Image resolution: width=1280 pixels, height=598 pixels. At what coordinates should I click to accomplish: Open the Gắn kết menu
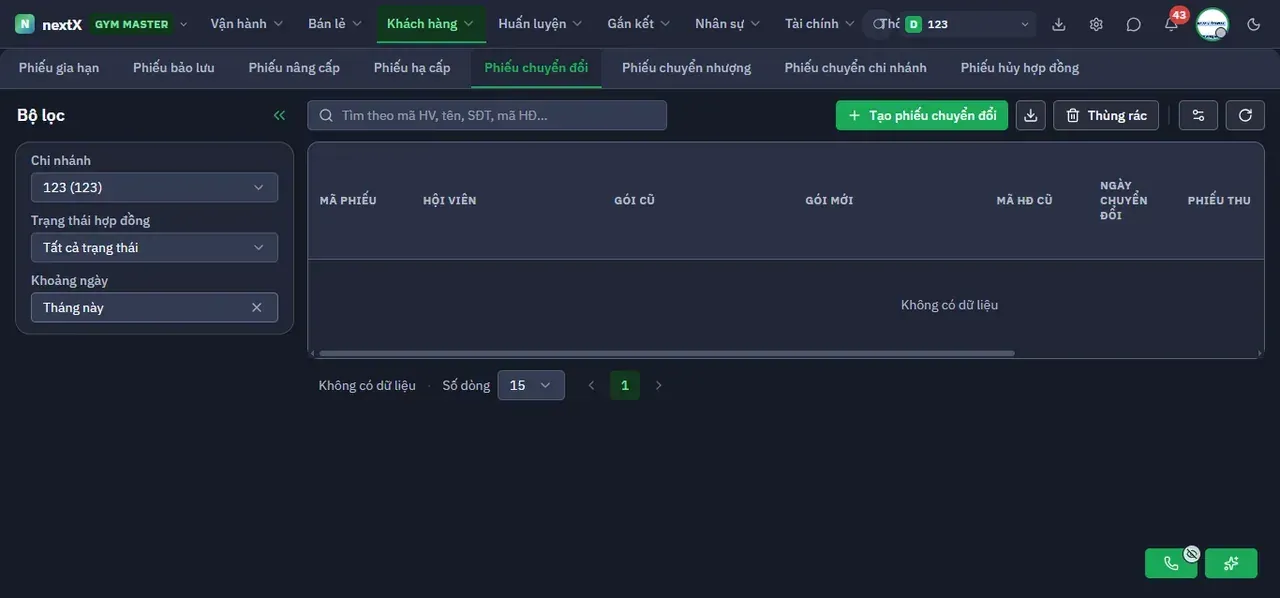tap(639, 24)
